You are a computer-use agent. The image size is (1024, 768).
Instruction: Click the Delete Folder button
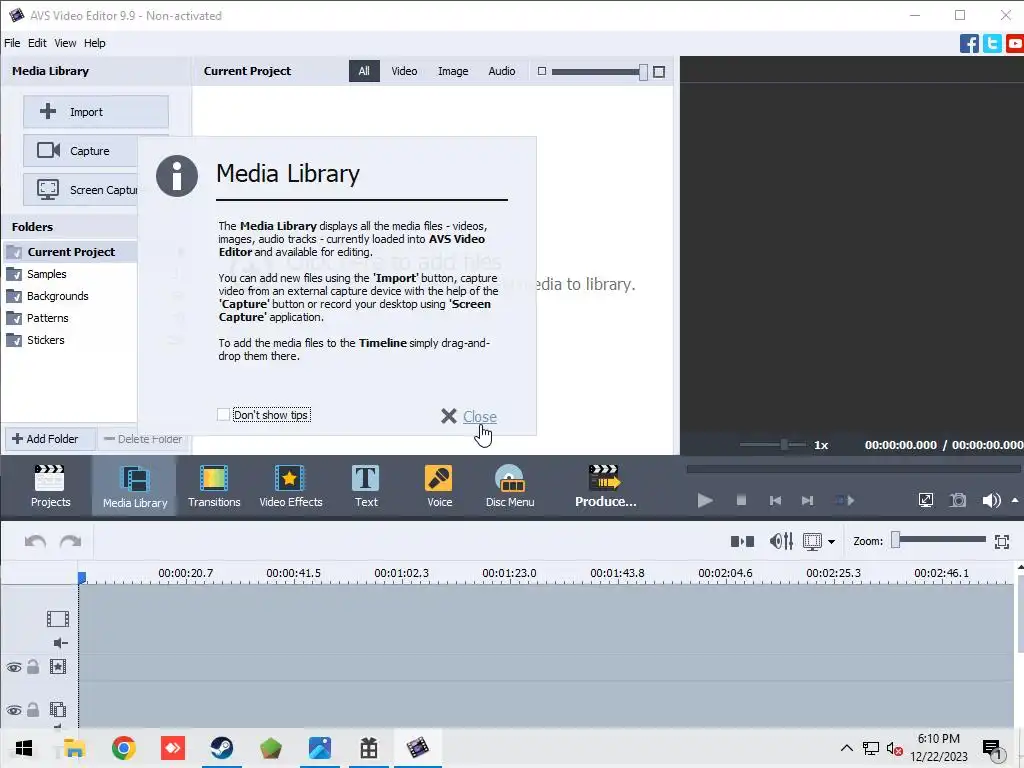click(143, 439)
